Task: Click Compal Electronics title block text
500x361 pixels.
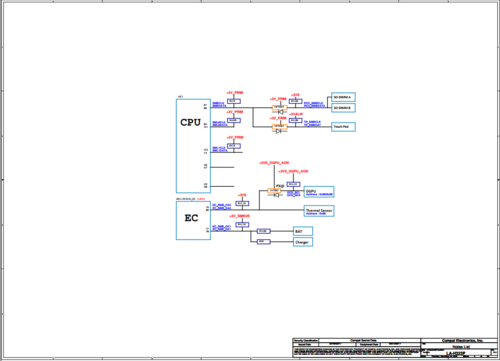Action: (462, 341)
